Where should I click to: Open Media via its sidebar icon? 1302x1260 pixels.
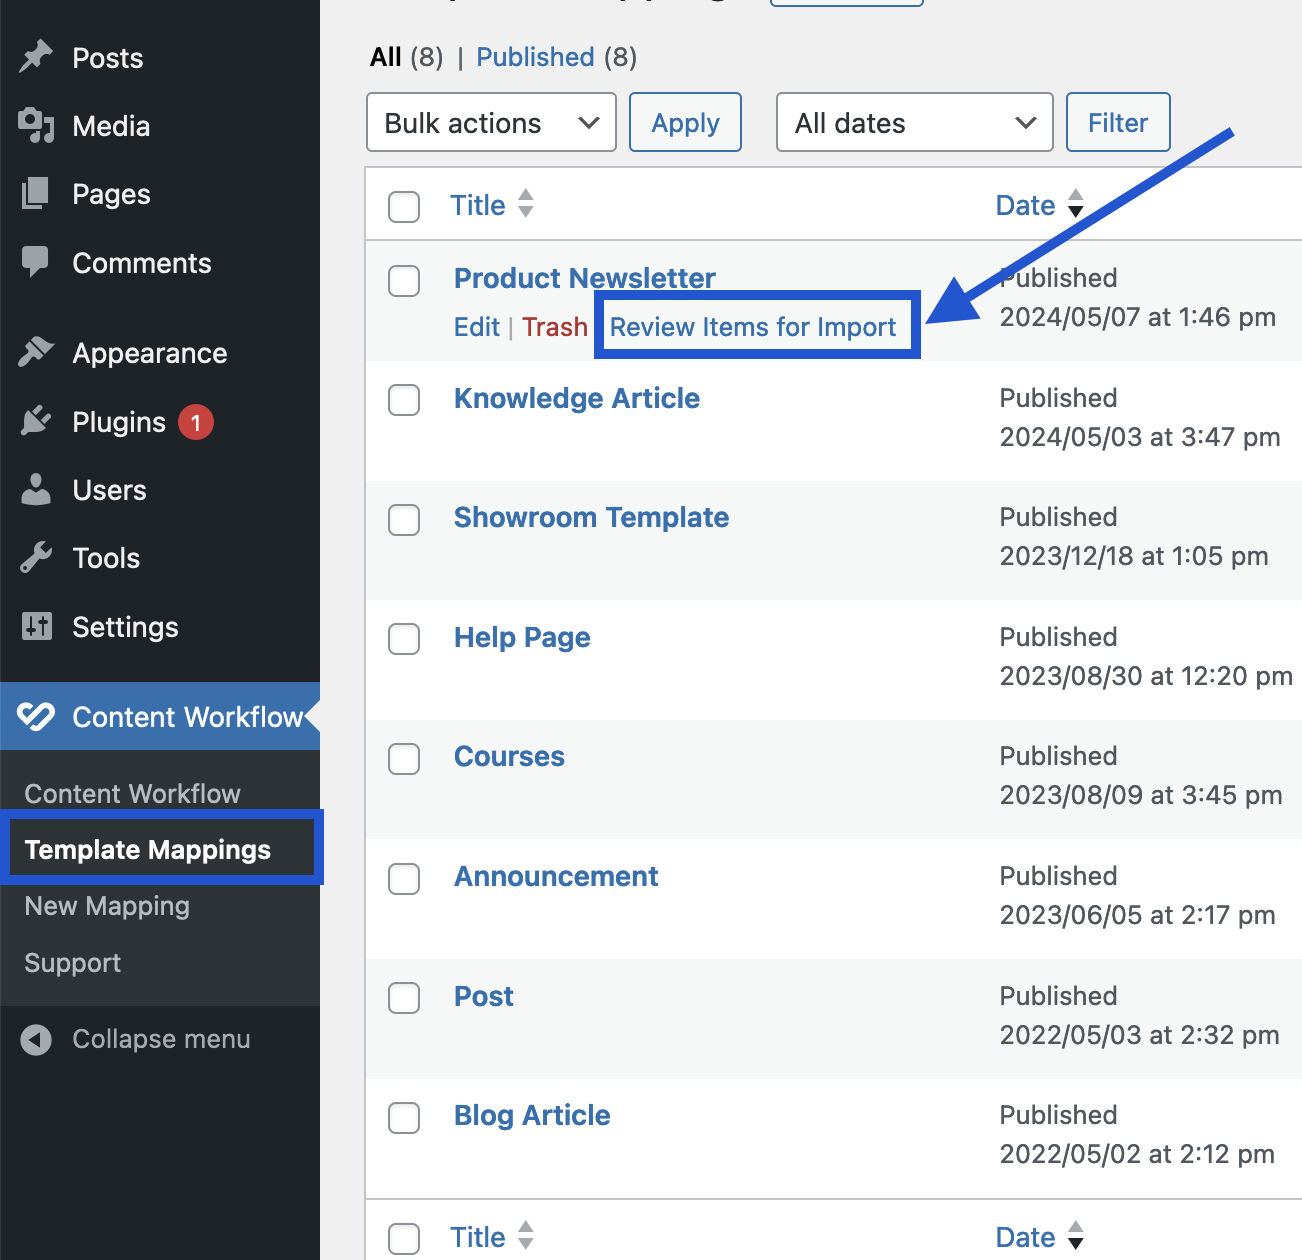(x=35, y=126)
